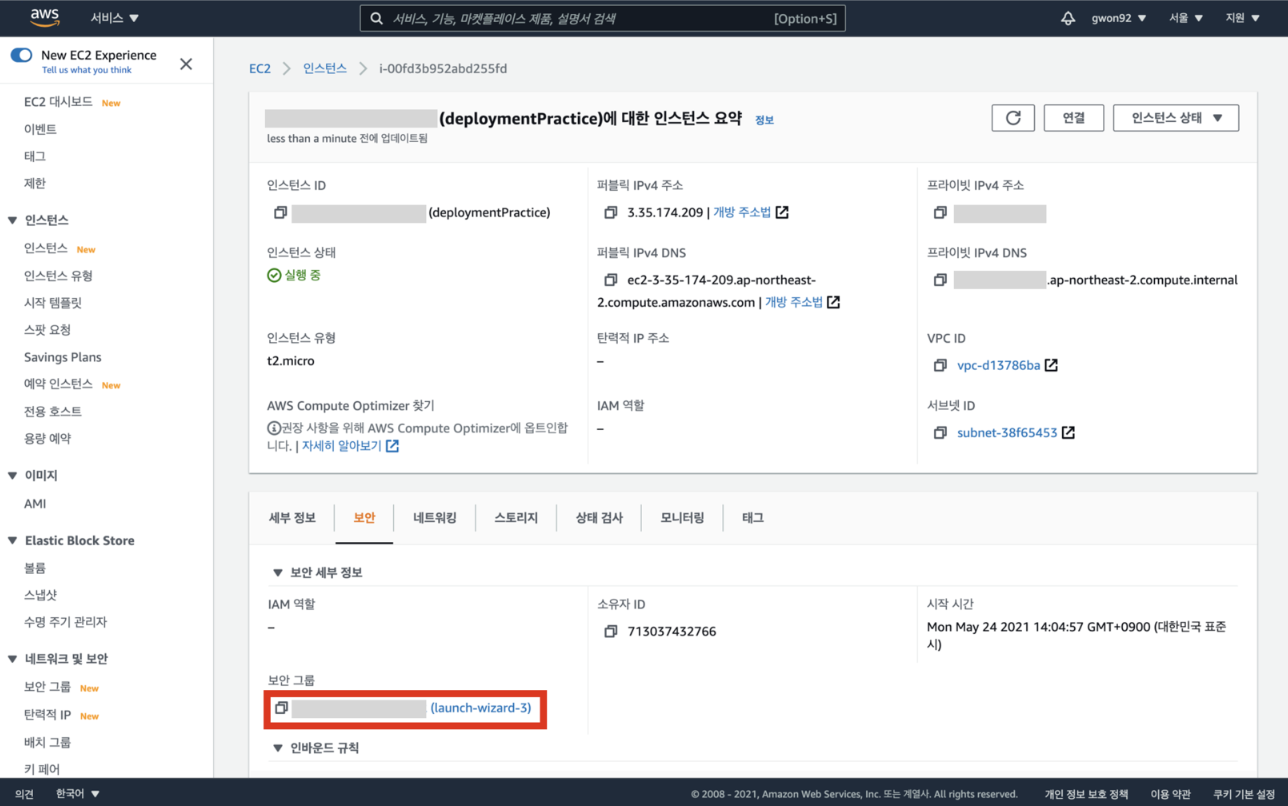Copy the private IPv4 address
The image size is (1288, 806).
click(940, 213)
